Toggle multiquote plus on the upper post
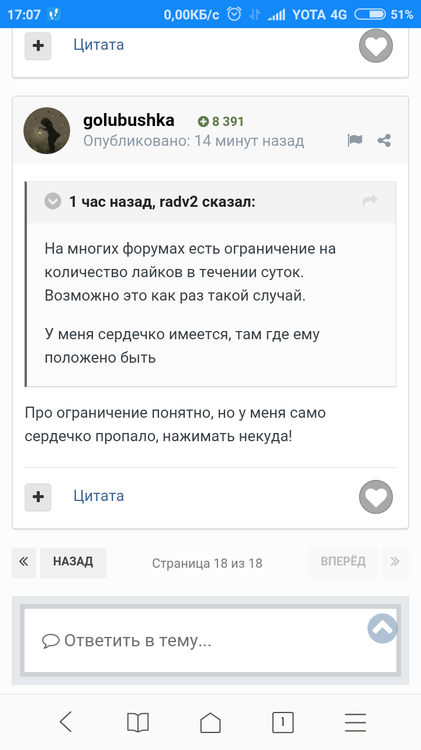The image size is (421, 750). point(38,46)
